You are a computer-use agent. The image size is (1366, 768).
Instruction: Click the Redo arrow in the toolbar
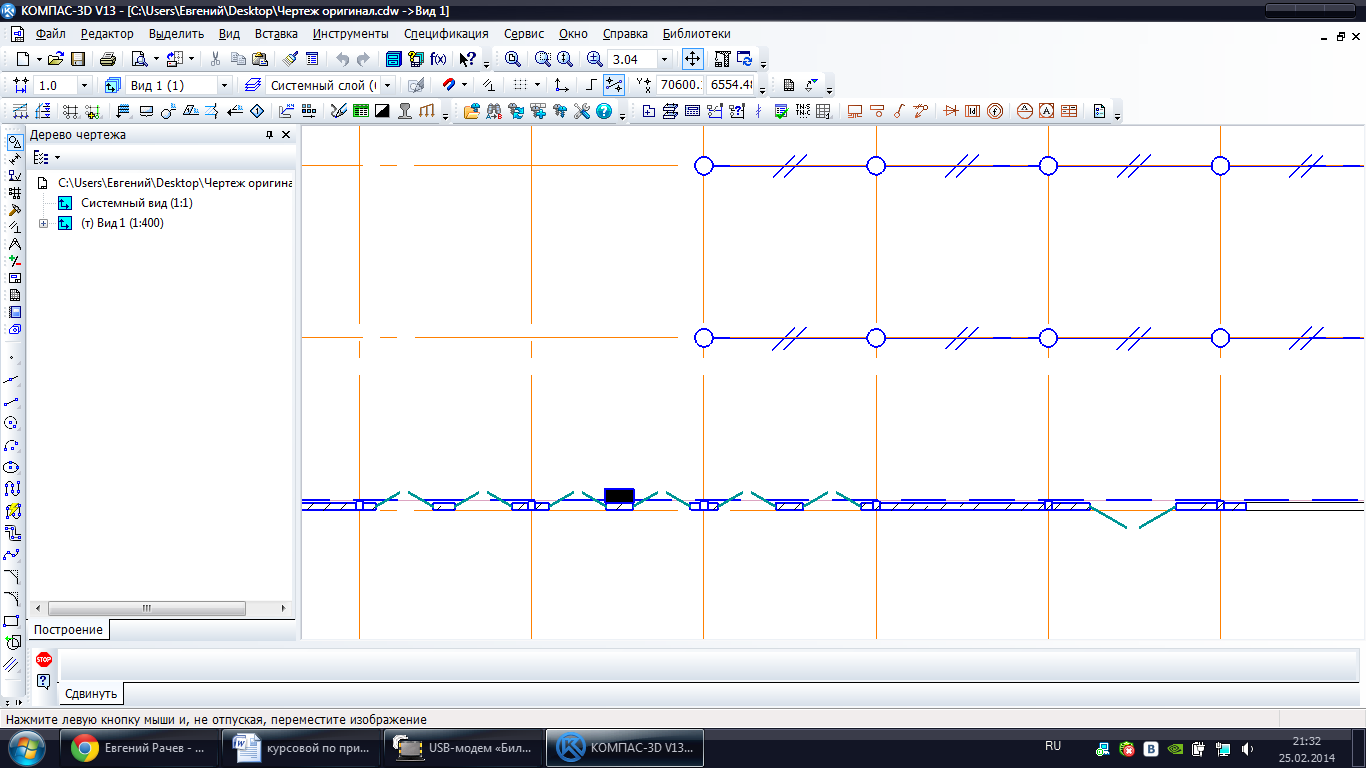[x=363, y=59]
